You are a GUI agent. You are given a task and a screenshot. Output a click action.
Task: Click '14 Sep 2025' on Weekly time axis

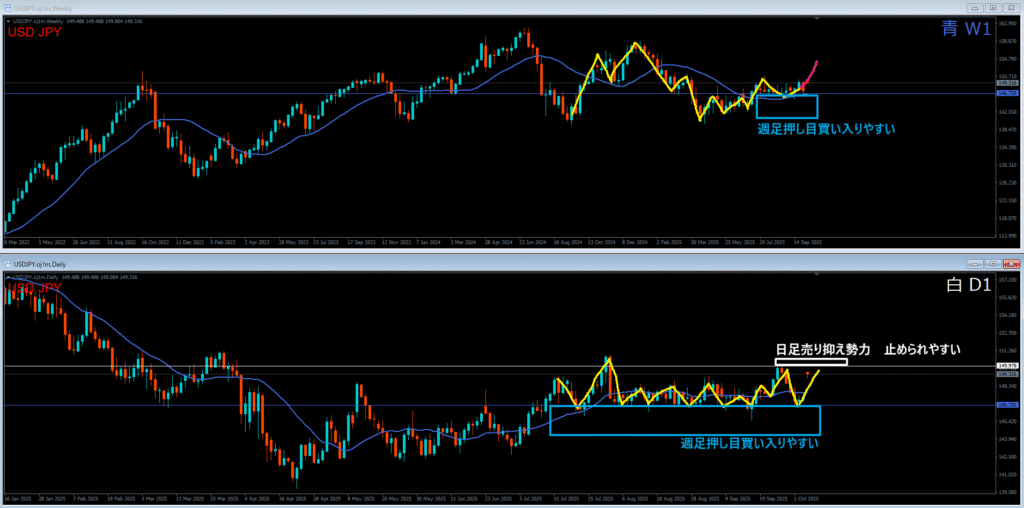(808, 242)
